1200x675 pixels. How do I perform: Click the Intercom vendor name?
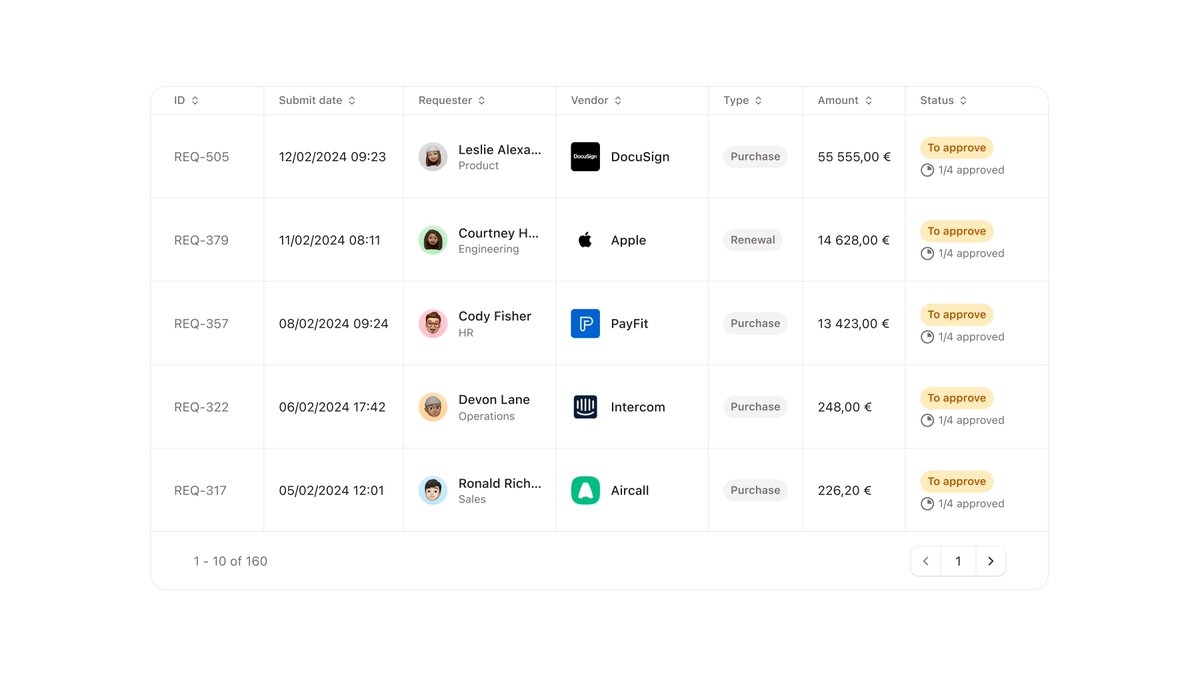(638, 407)
